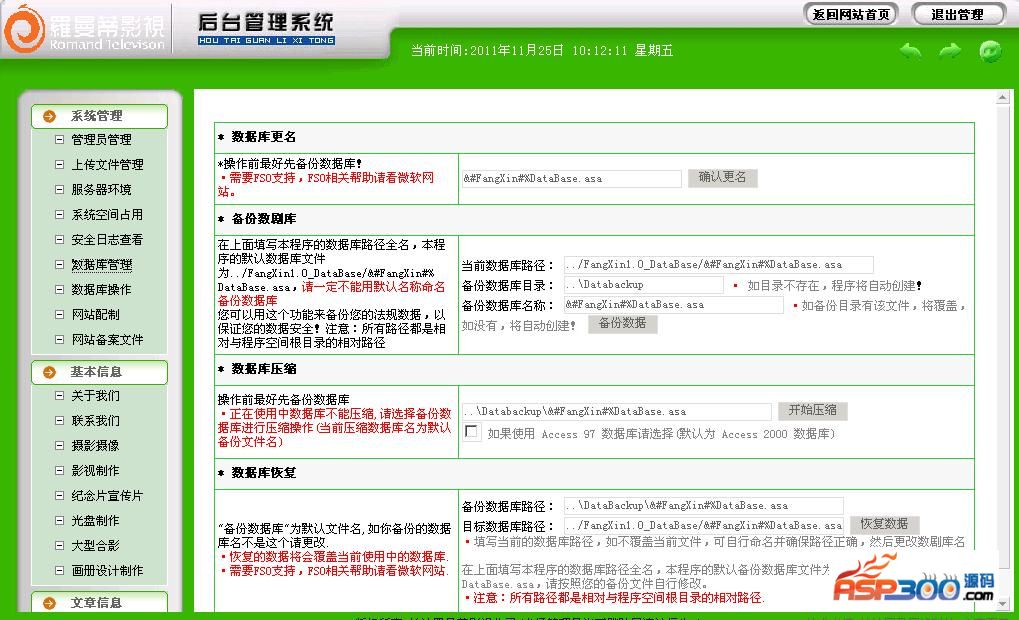Open 光盘制作 in the sidebar
The image size is (1019, 620).
pos(96,521)
